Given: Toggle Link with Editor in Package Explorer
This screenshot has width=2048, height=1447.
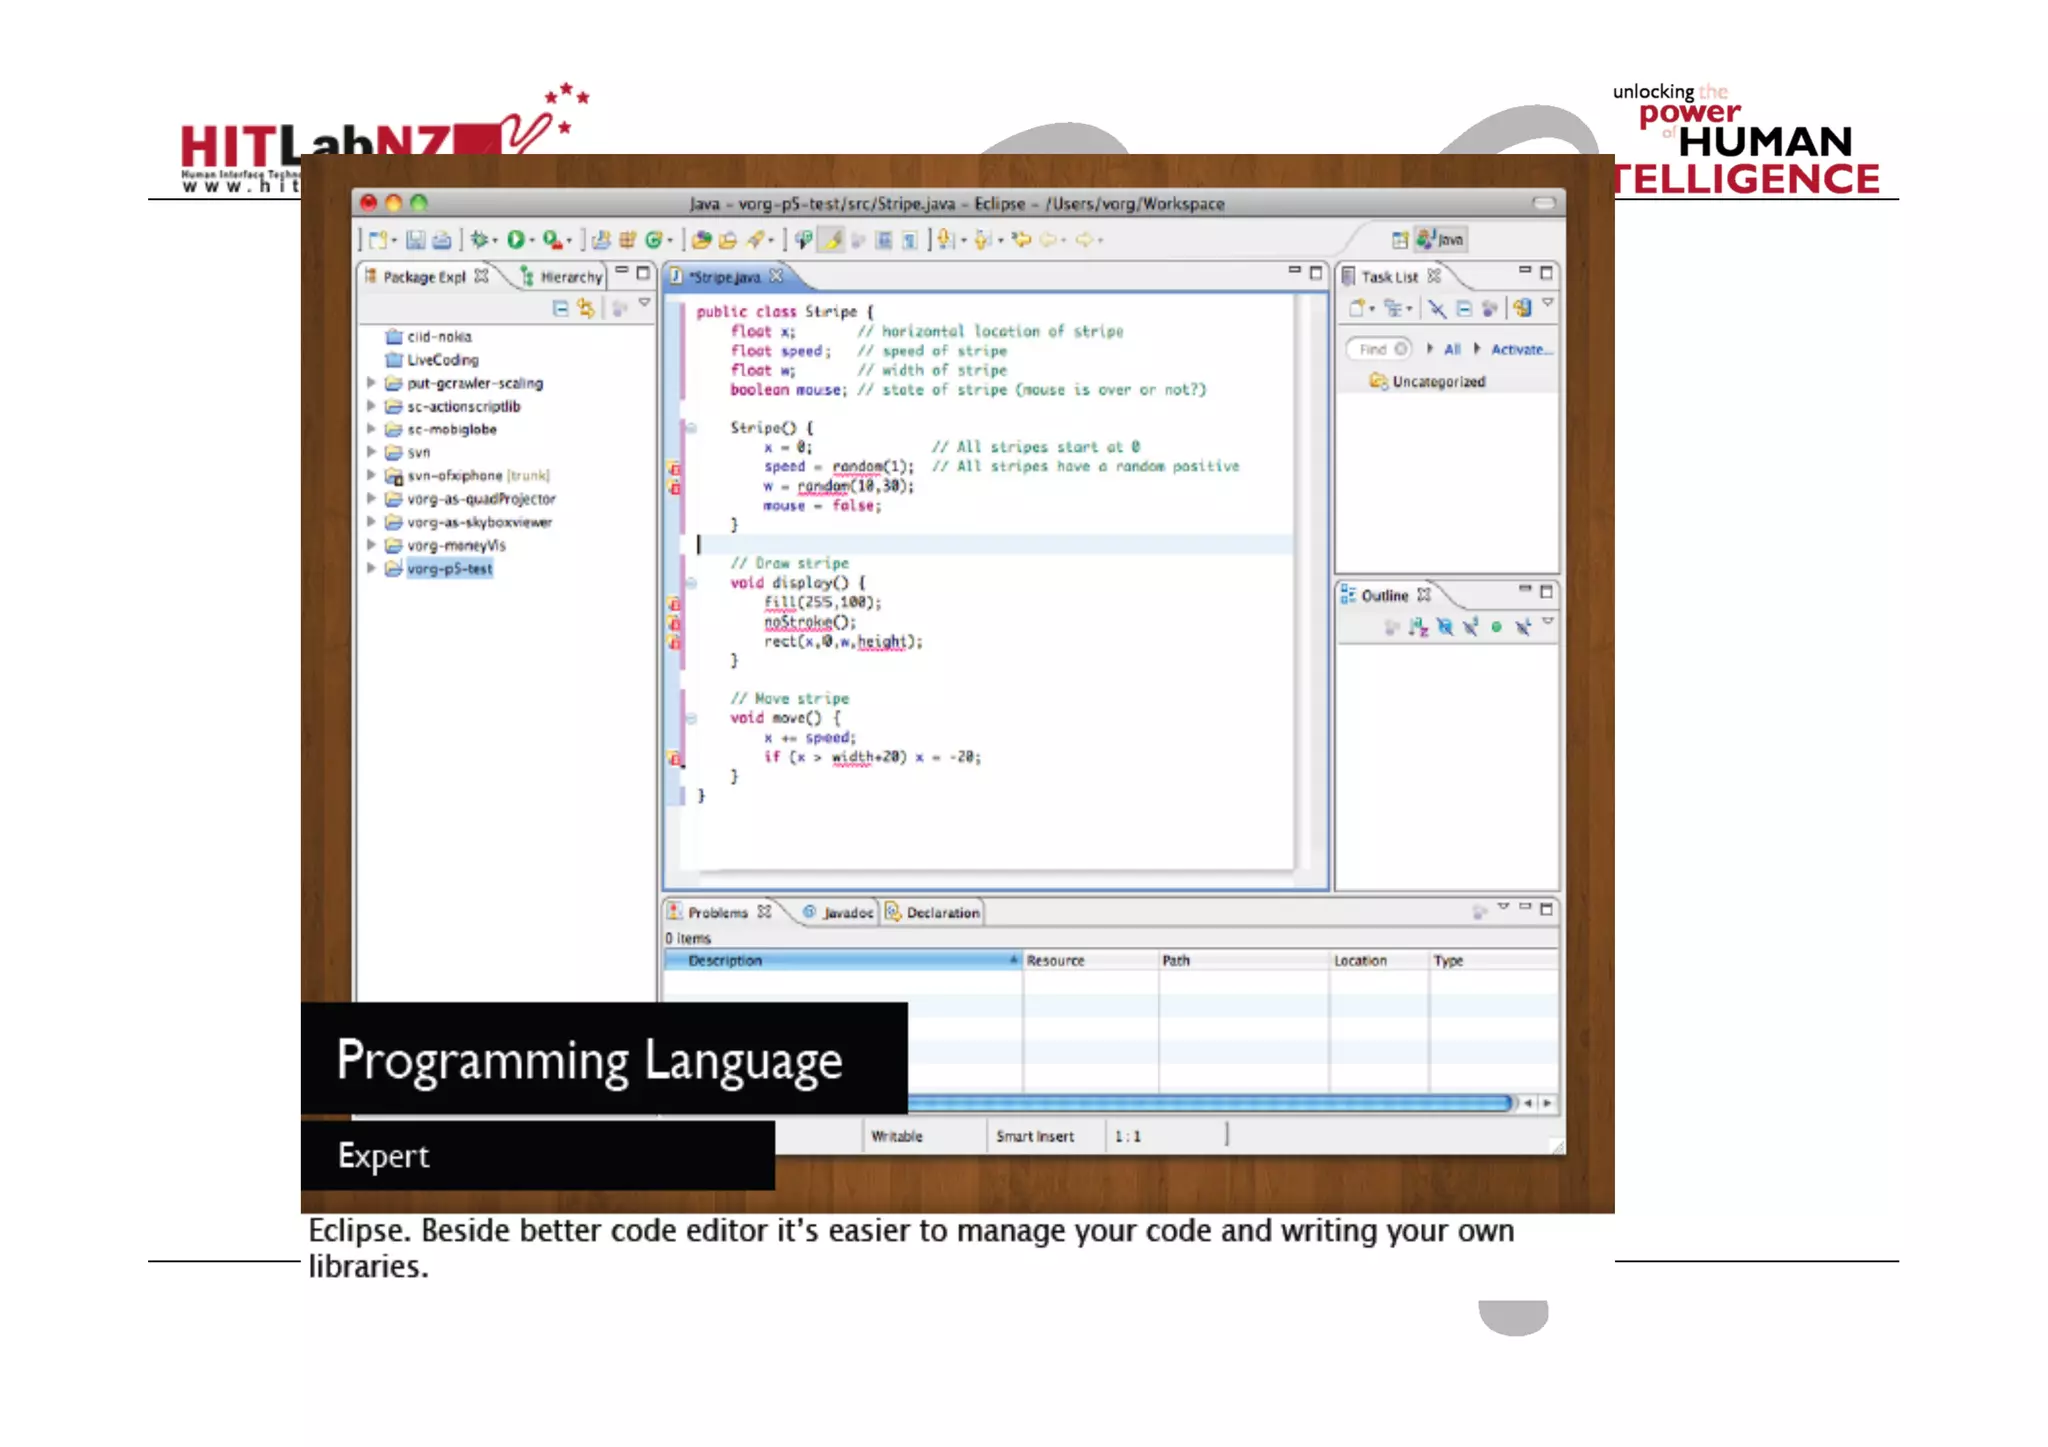Looking at the screenshot, I should (586, 309).
